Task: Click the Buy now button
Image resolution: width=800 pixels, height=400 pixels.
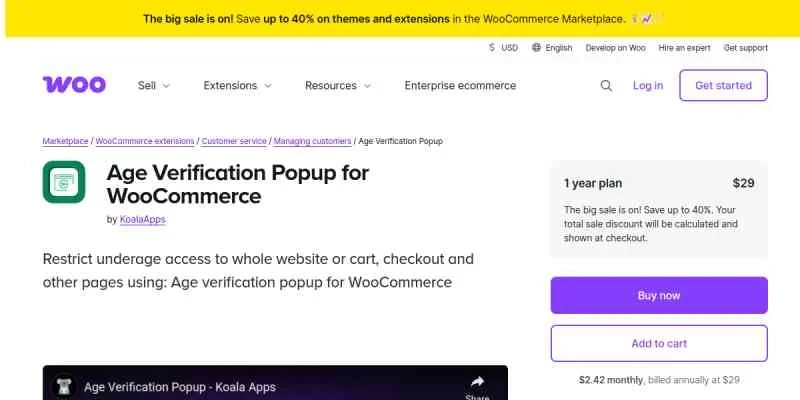Action: click(659, 296)
